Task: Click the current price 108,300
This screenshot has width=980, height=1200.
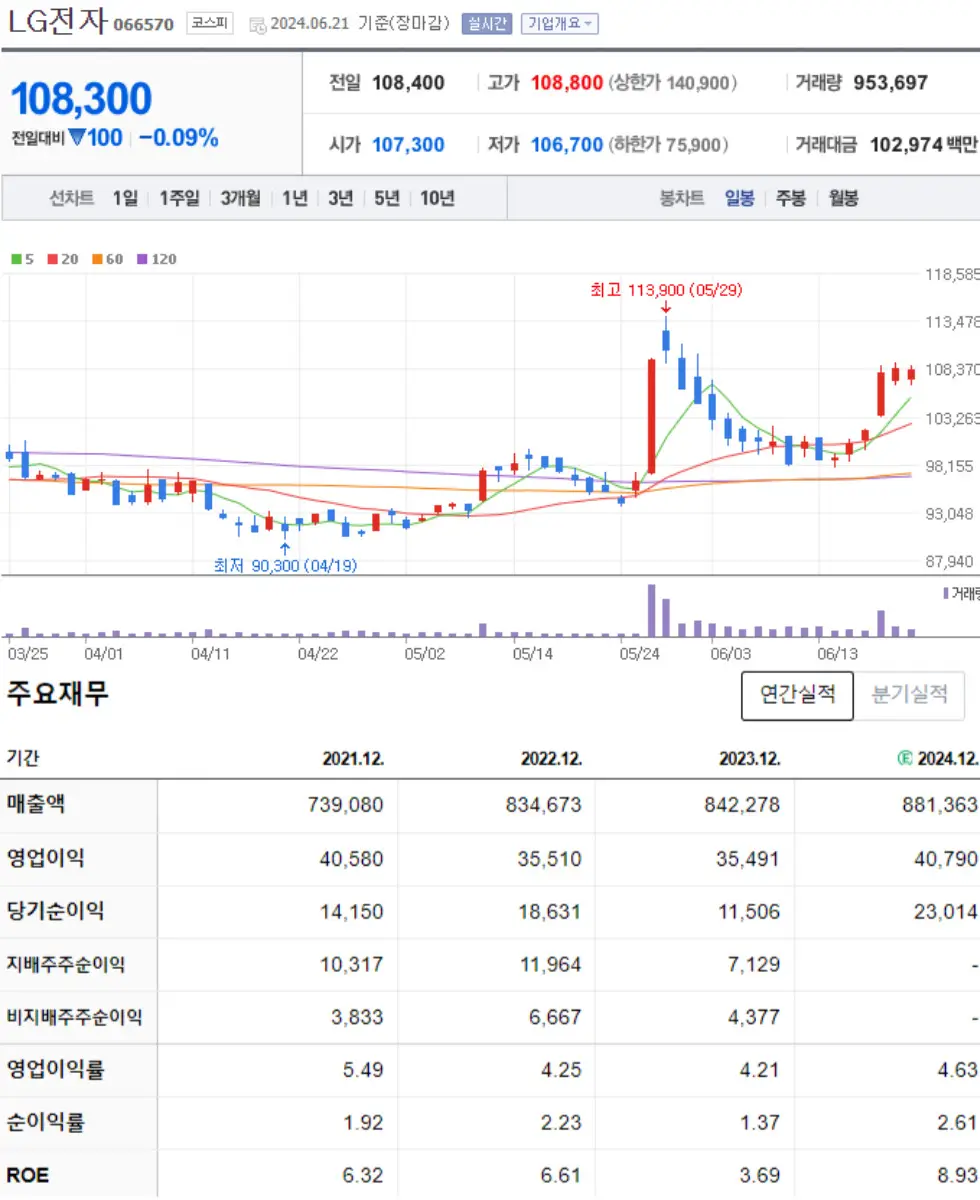Action: [x=81, y=99]
